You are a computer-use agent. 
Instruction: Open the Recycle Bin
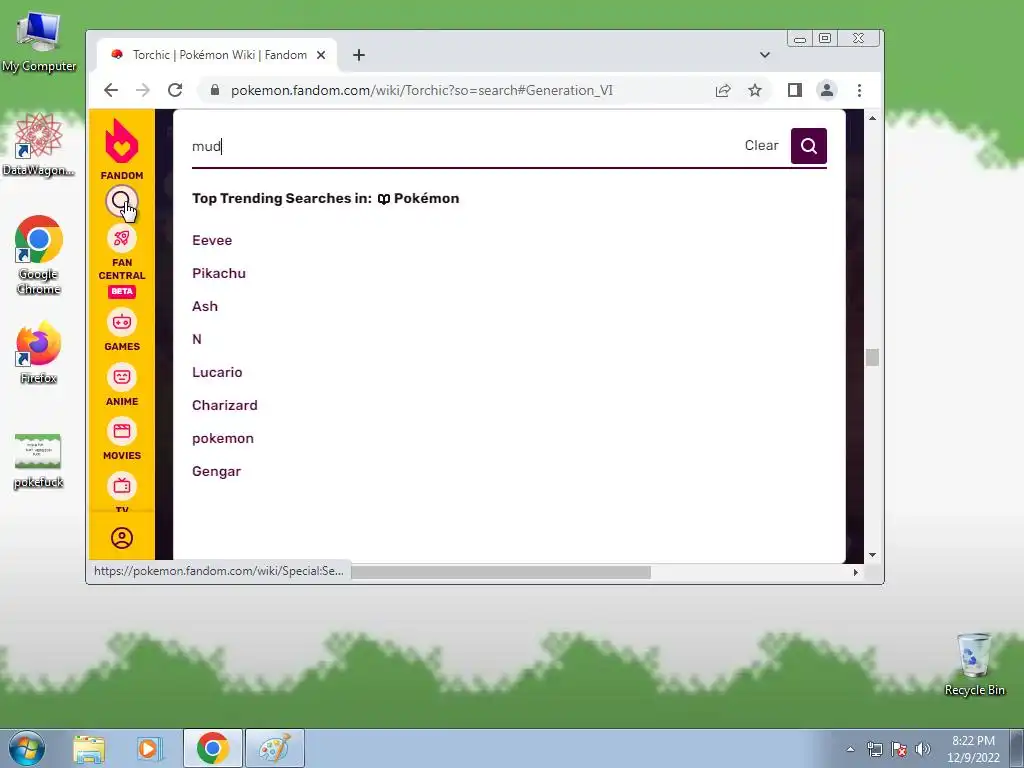(x=974, y=664)
